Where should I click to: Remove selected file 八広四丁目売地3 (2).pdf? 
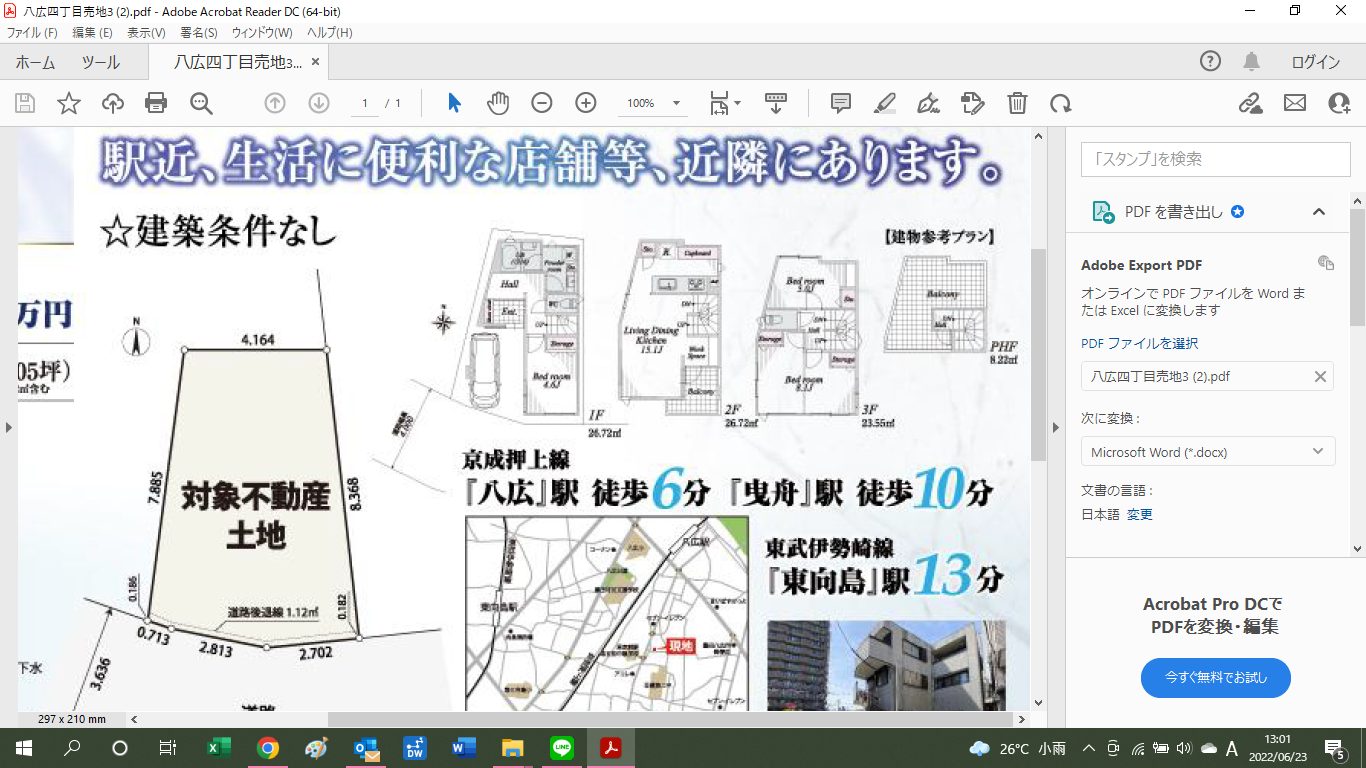(x=1320, y=377)
